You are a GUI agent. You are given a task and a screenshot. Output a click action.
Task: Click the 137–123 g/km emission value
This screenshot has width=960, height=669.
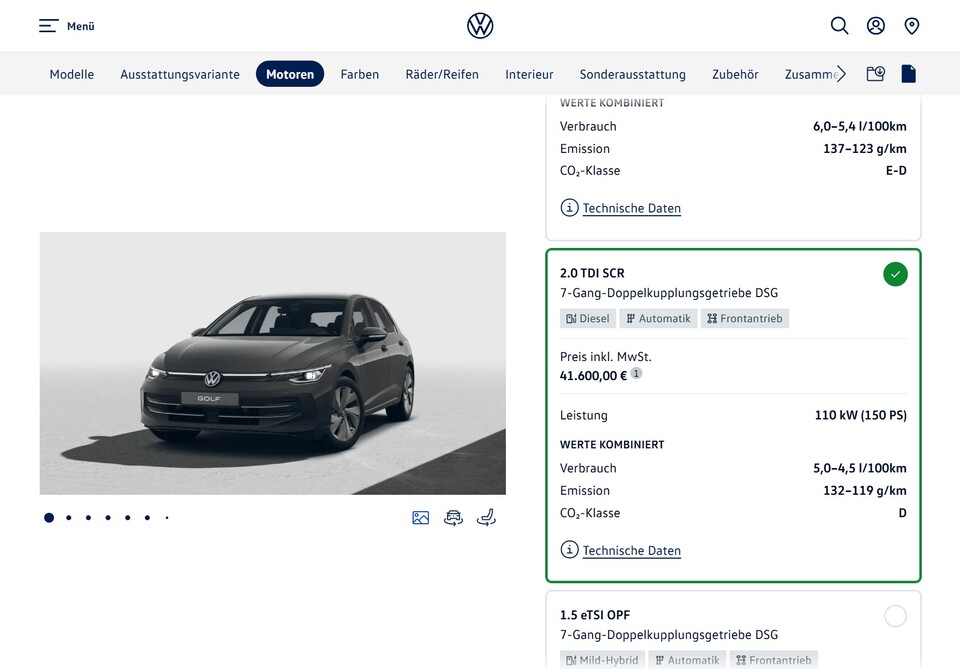pyautogui.click(x=864, y=148)
